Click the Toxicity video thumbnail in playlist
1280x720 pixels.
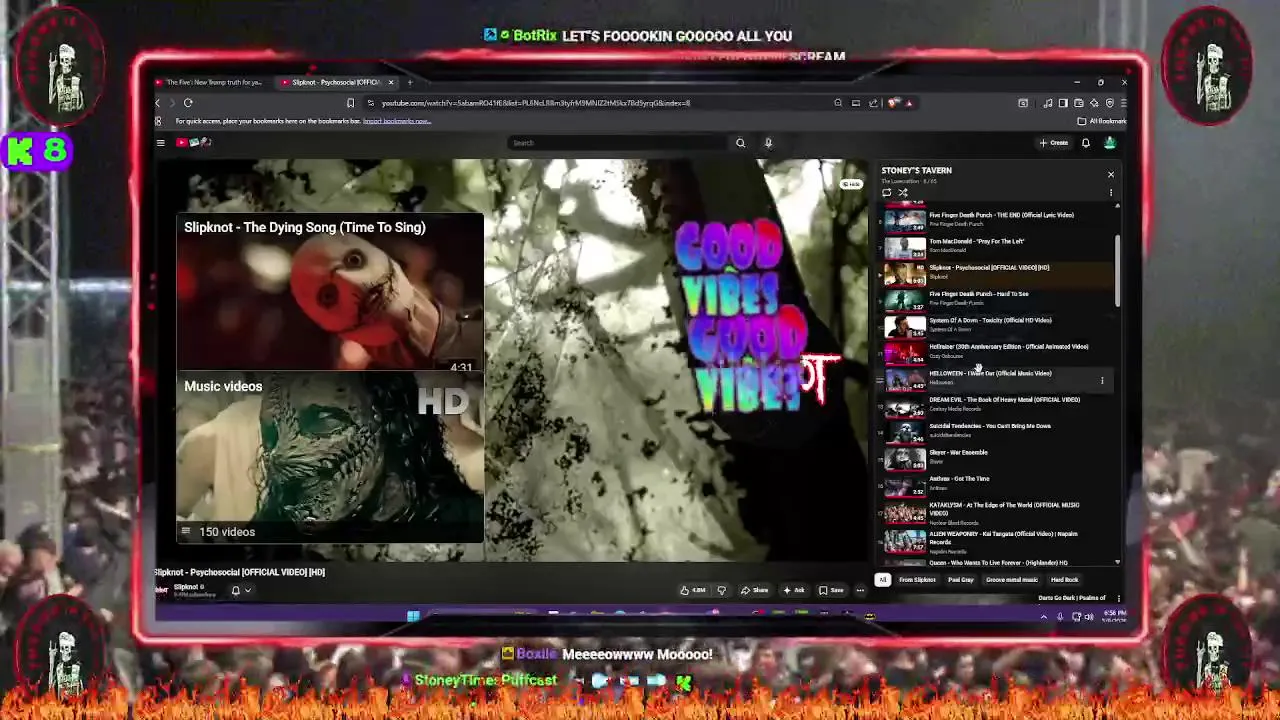pyautogui.click(x=905, y=326)
